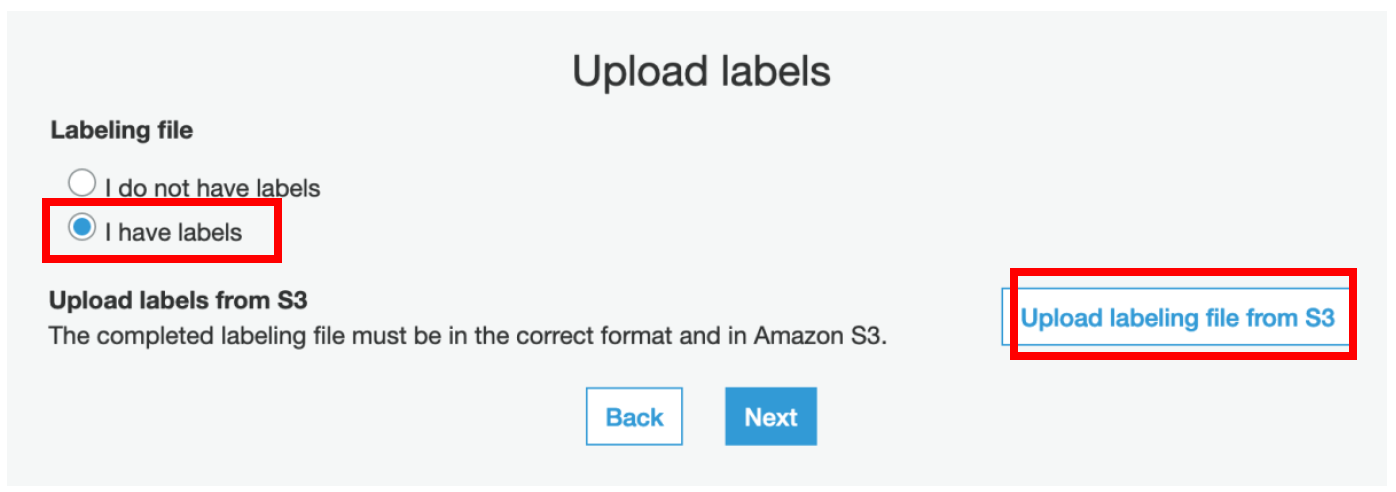Image resolution: width=1396 pixels, height=492 pixels.
Task: Return to the previous step with Back
Action: click(634, 417)
